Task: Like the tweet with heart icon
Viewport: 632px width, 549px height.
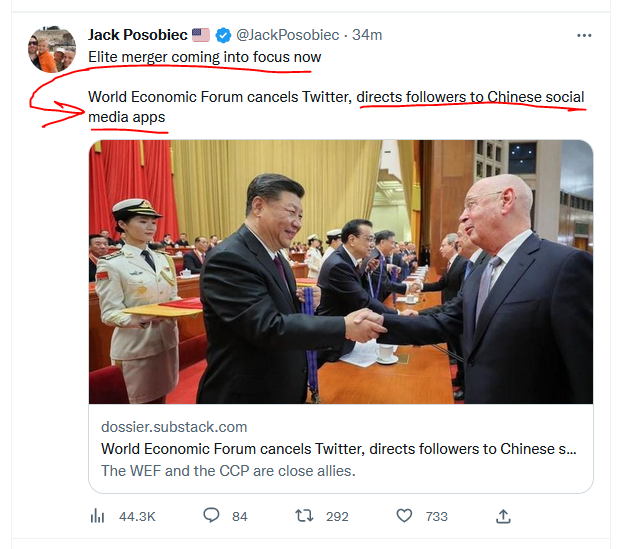Action: coord(404,516)
